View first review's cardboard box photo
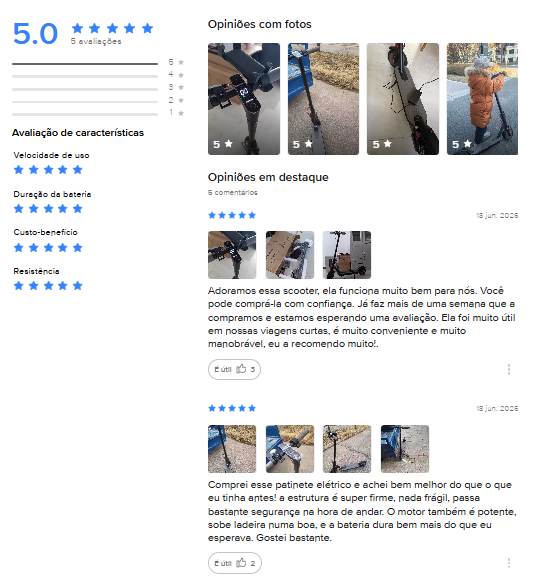The image size is (535, 583). (290, 255)
